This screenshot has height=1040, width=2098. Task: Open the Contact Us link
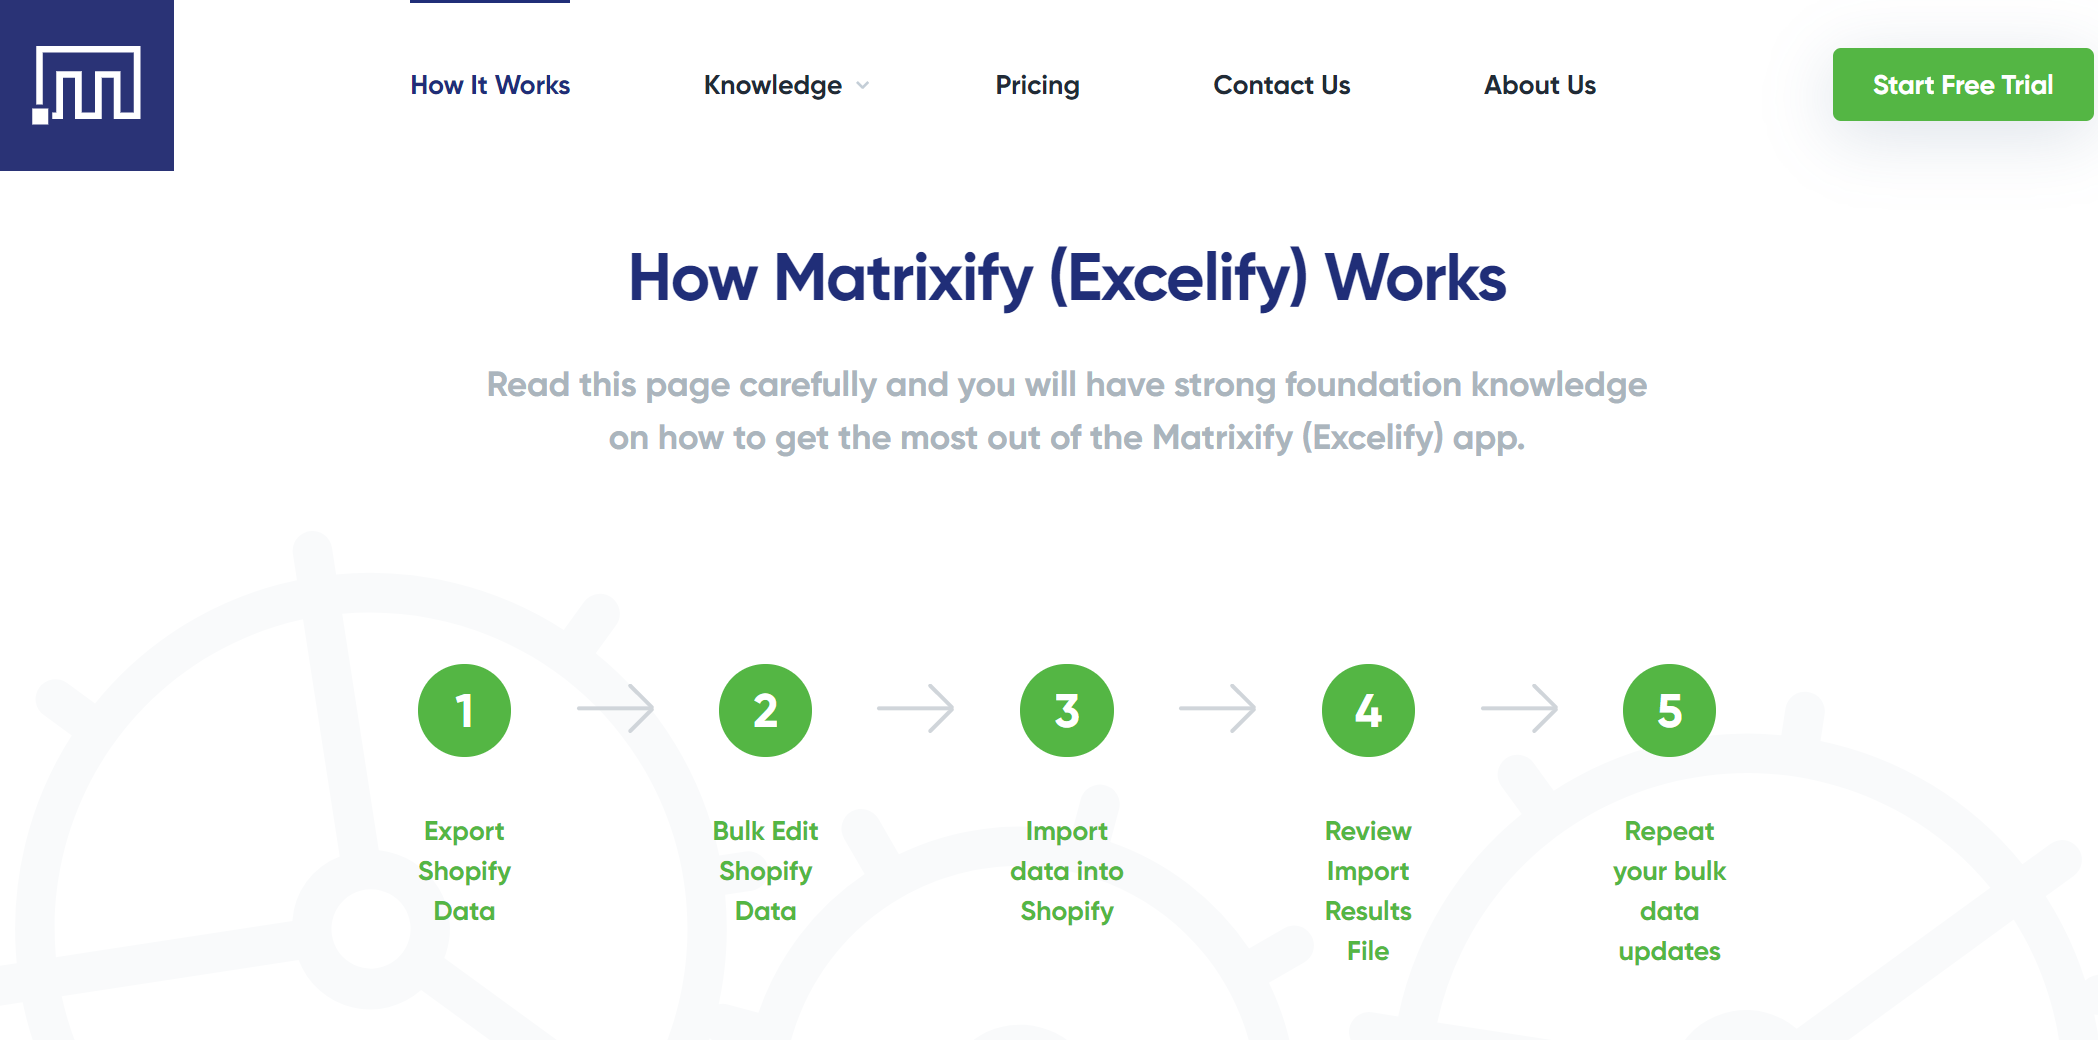coord(1281,85)
